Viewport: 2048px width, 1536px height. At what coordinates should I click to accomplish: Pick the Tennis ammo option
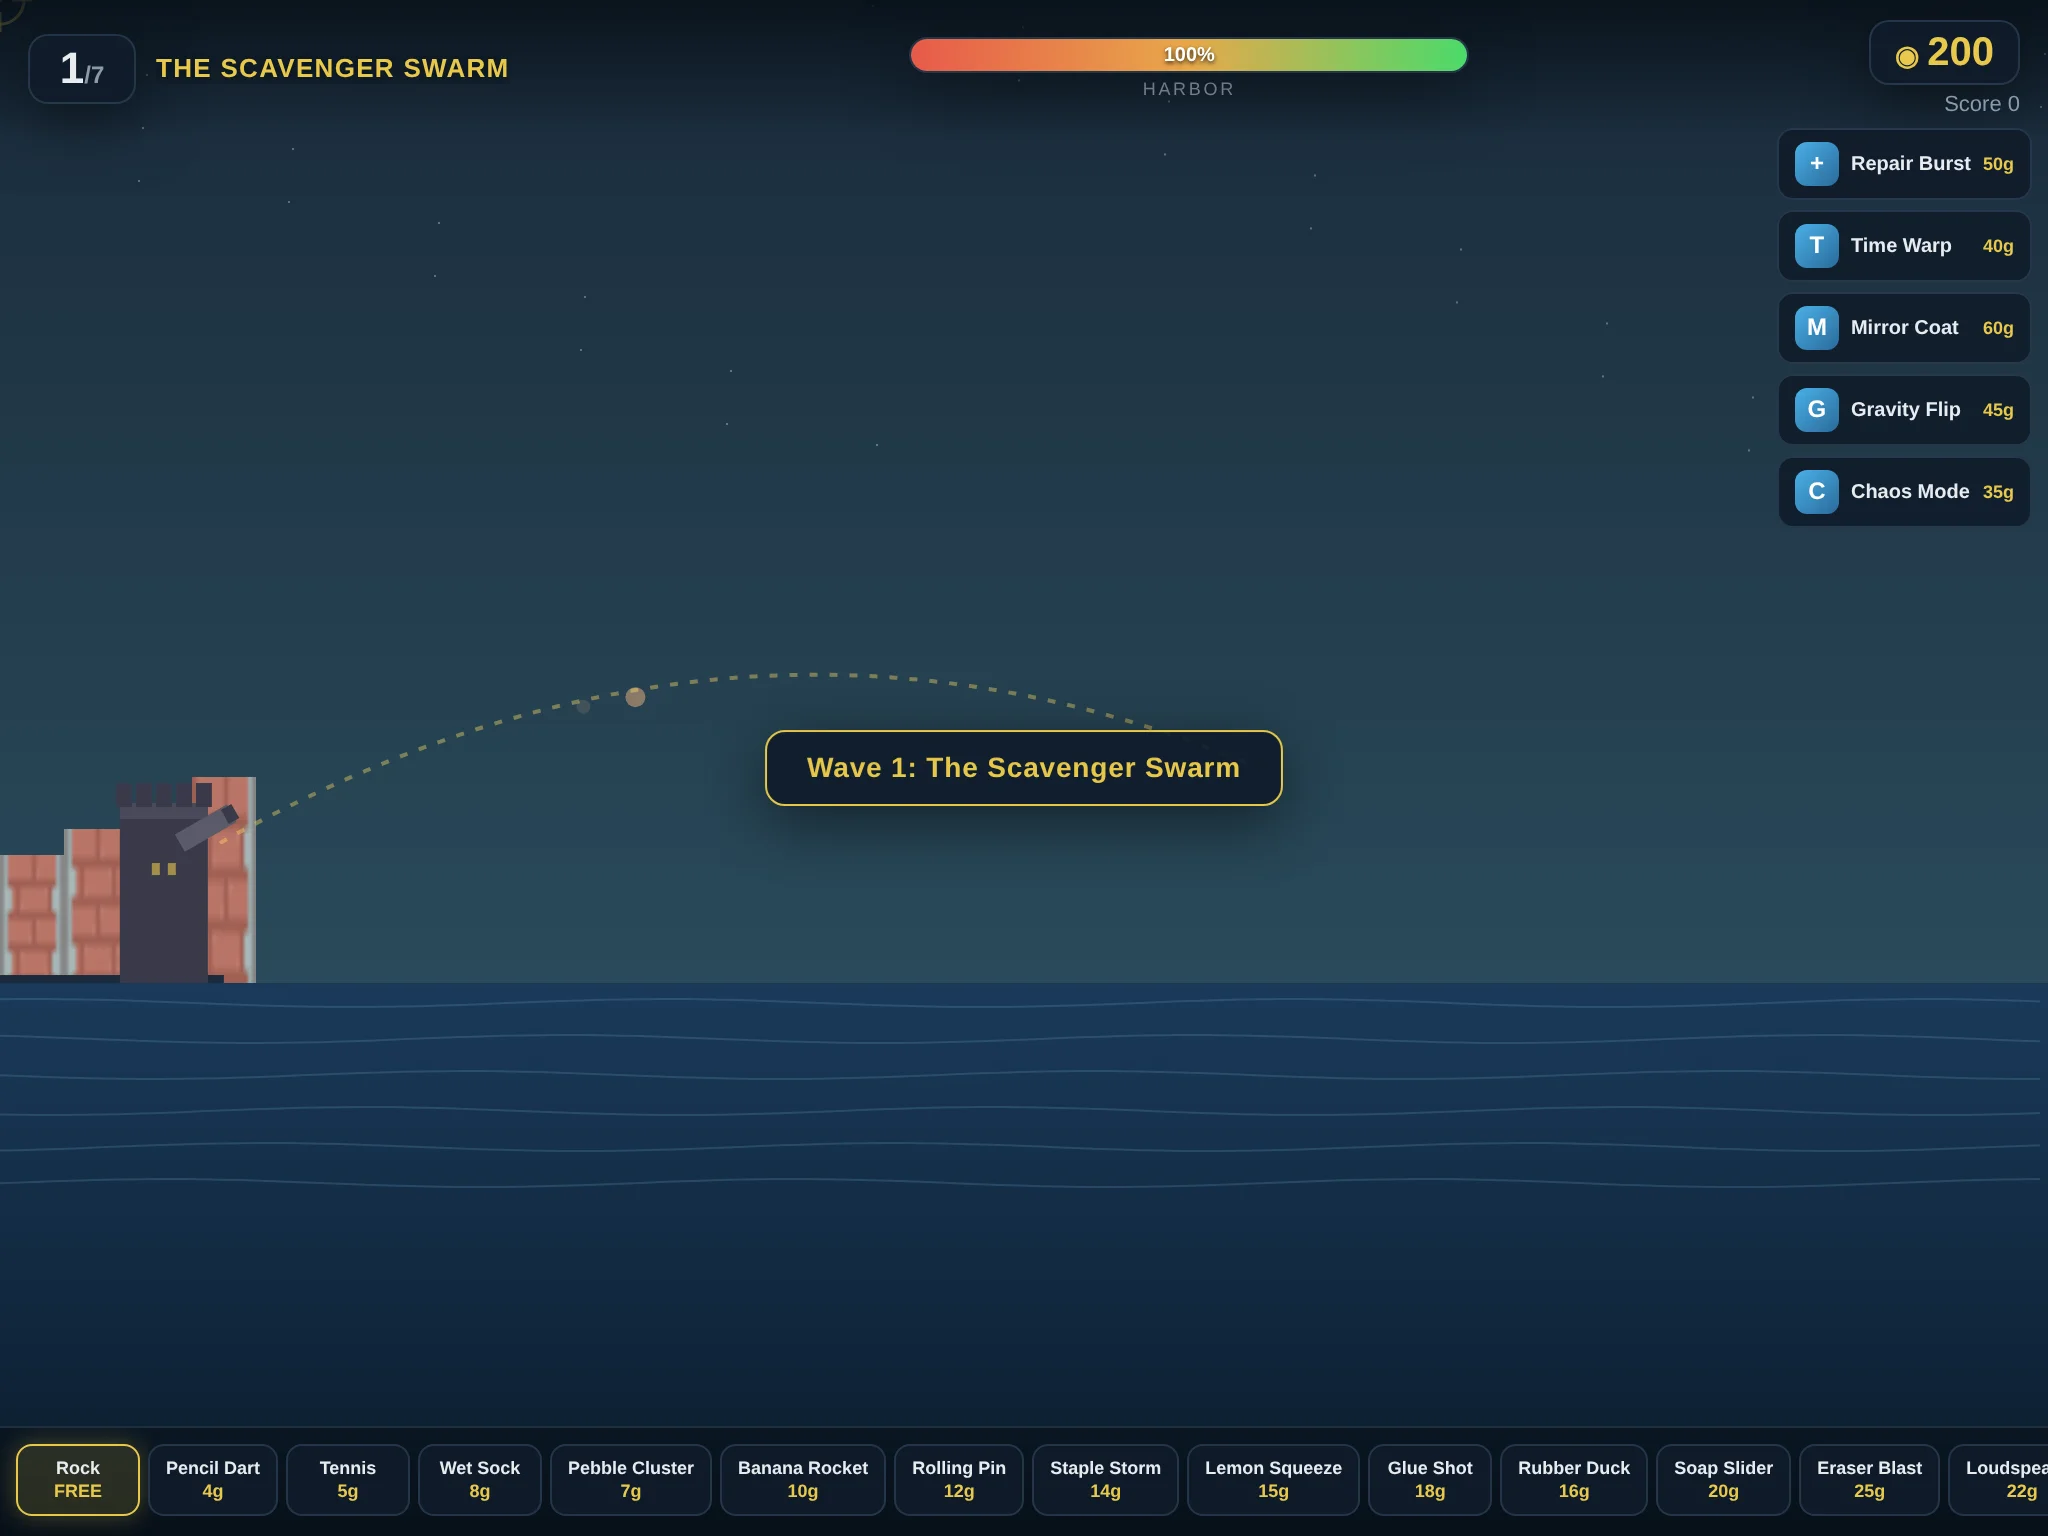(x=348, y=1479)
